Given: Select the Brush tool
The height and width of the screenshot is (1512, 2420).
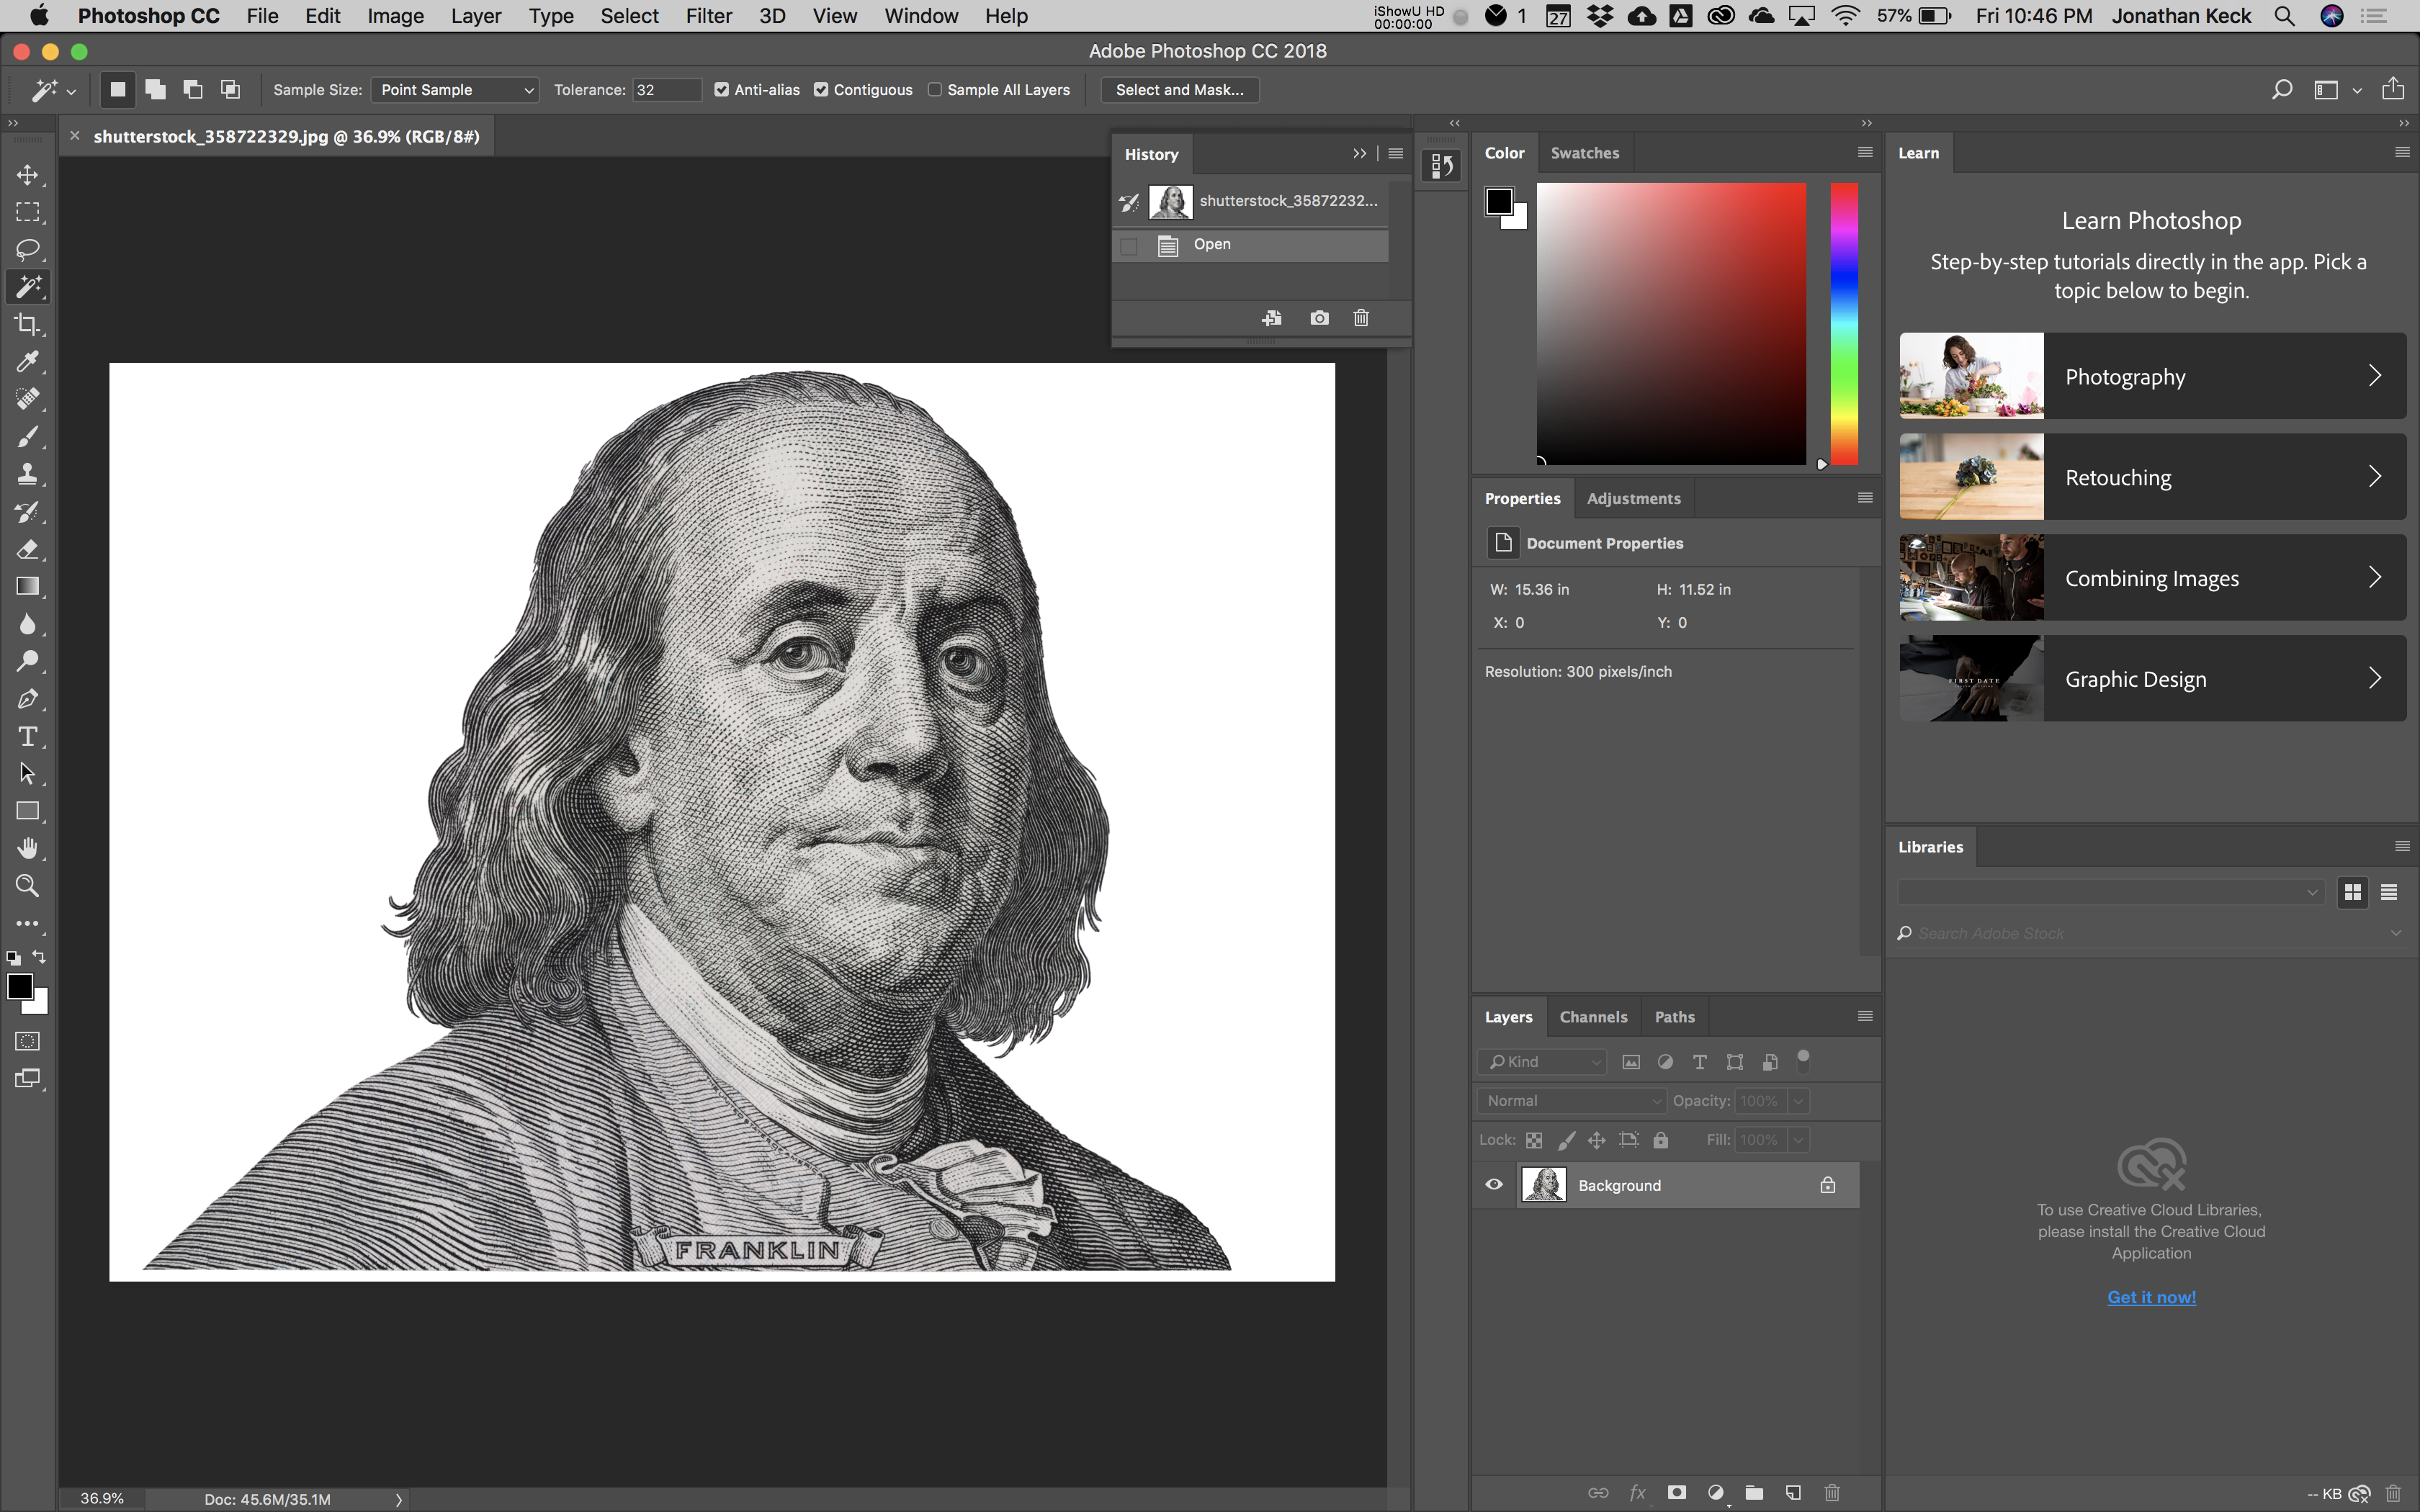Looking at the screenshot, I should [27, 436].
